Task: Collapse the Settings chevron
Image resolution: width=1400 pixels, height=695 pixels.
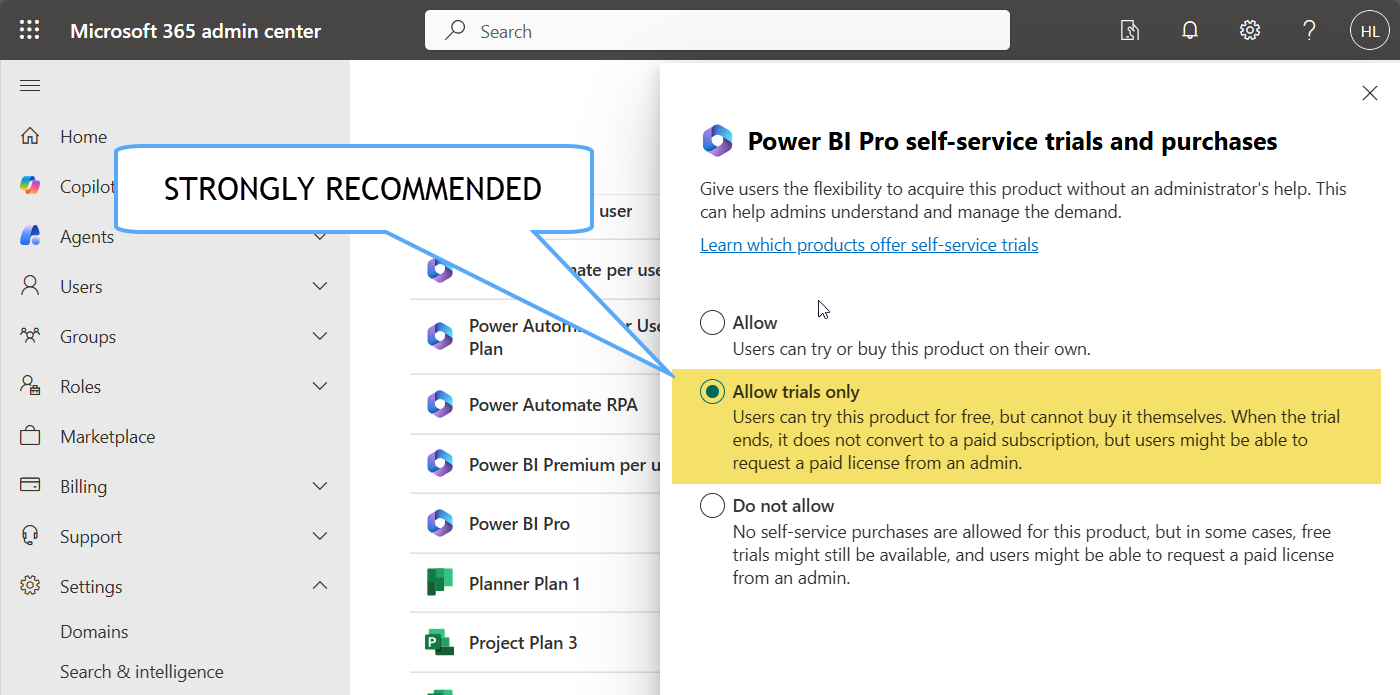Action: [x=320, y=586]
